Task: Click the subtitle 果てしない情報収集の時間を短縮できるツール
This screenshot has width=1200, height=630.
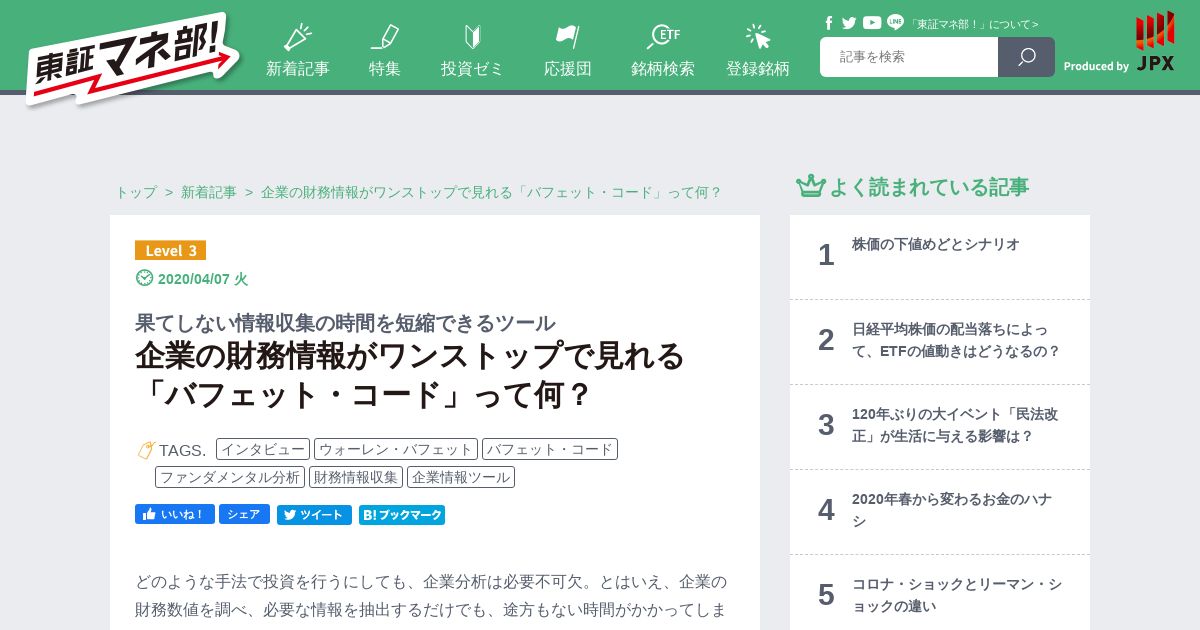Action: pyautogui.click(x=345, y=323)
